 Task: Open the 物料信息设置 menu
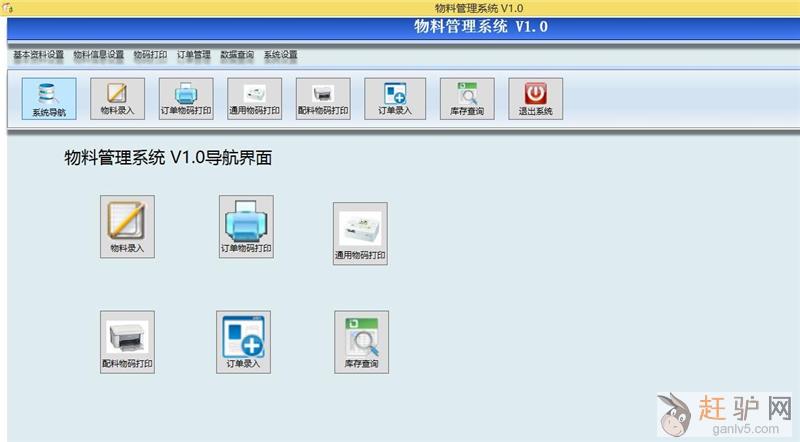(98, 55)
